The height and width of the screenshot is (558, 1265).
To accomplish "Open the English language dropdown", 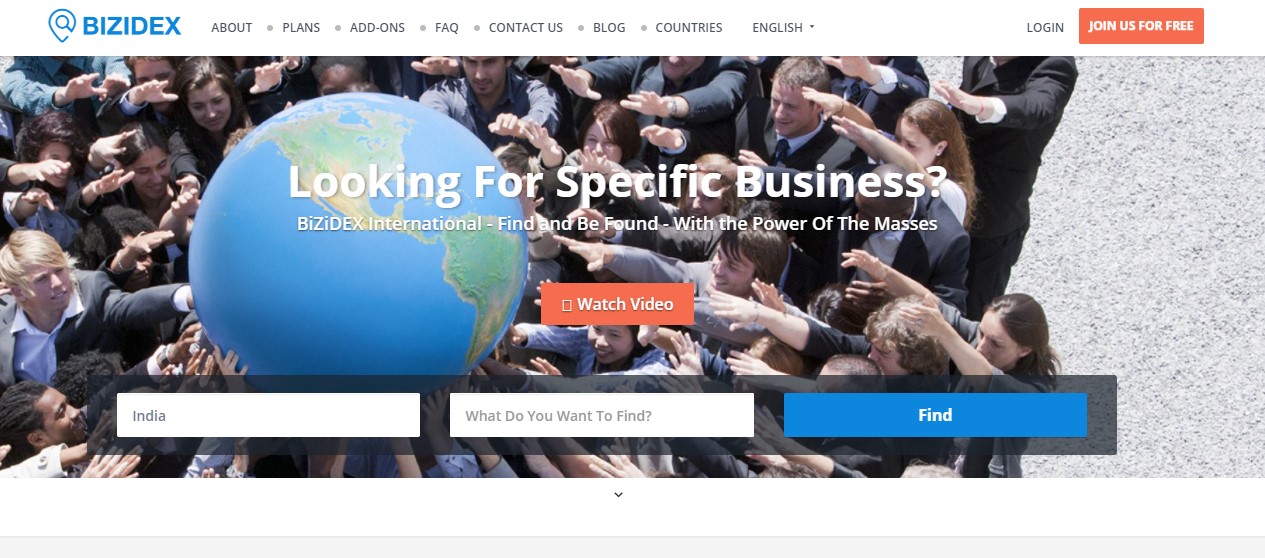I will pyautogui.click(x=783, y=28).
